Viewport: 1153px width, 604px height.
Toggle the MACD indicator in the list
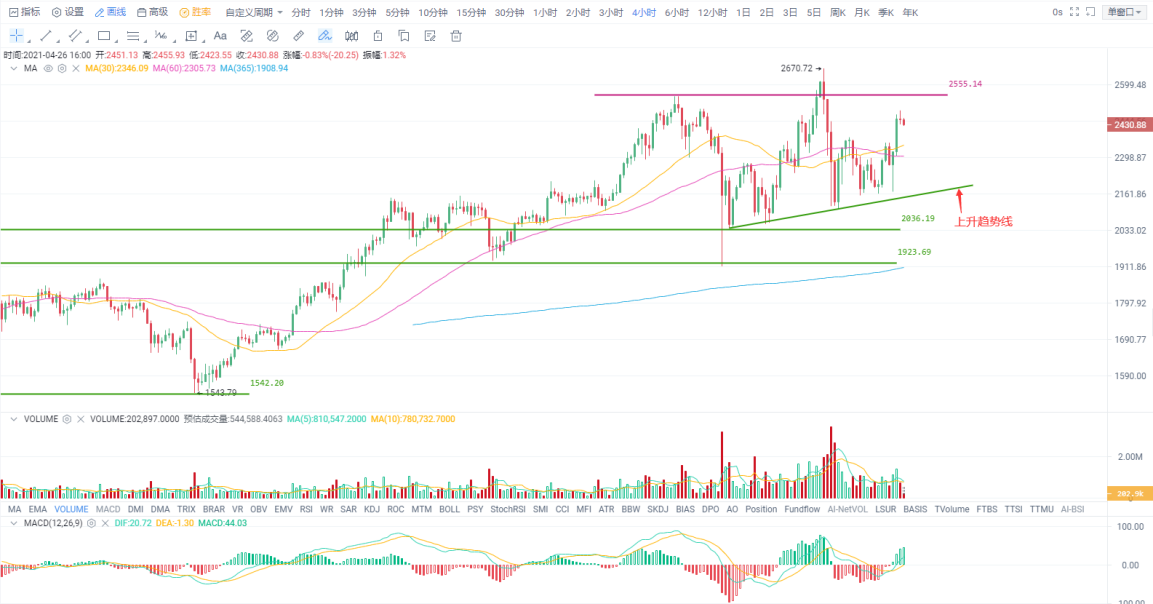coord(108,509)
